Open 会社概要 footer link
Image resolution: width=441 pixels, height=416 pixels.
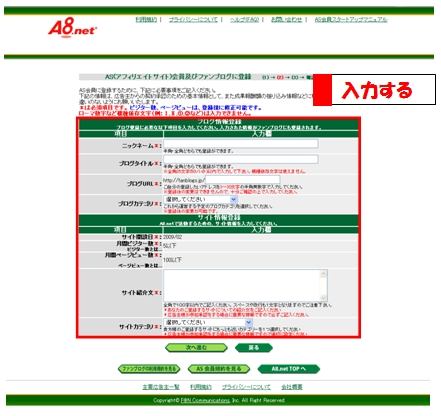point(292,387)
